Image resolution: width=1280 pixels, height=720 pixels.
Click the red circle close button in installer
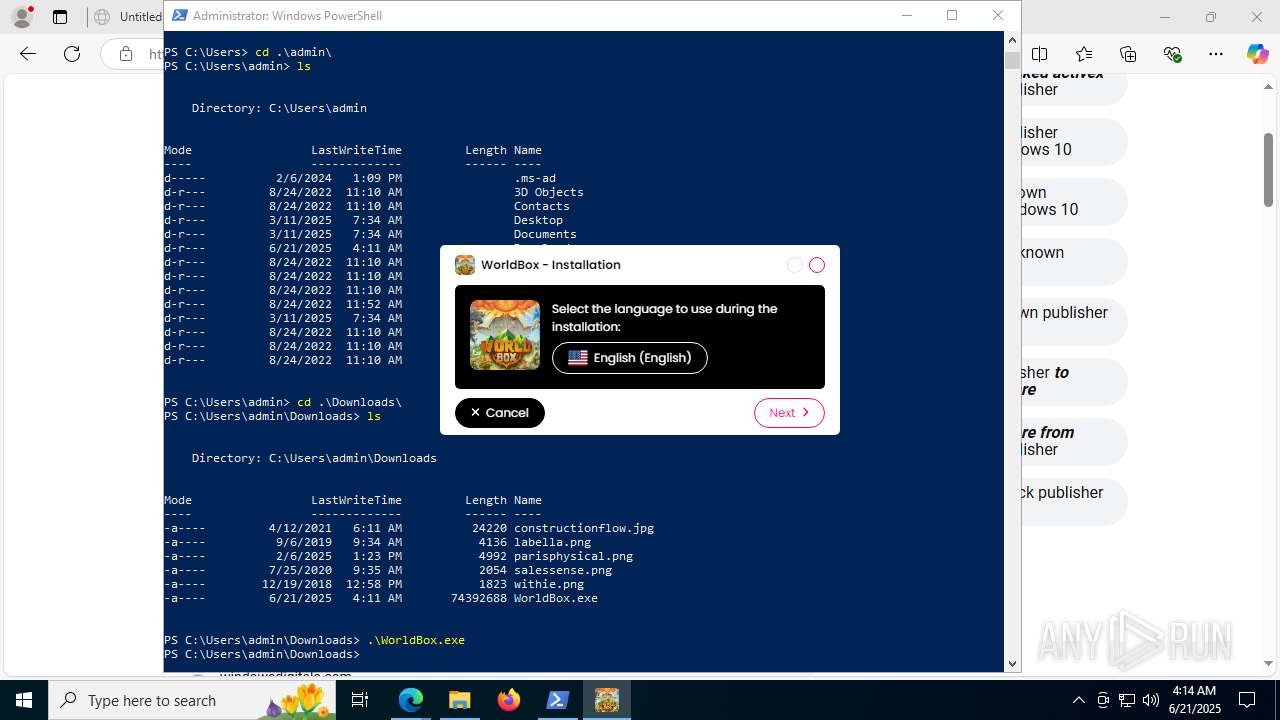[x=817, y=265]
